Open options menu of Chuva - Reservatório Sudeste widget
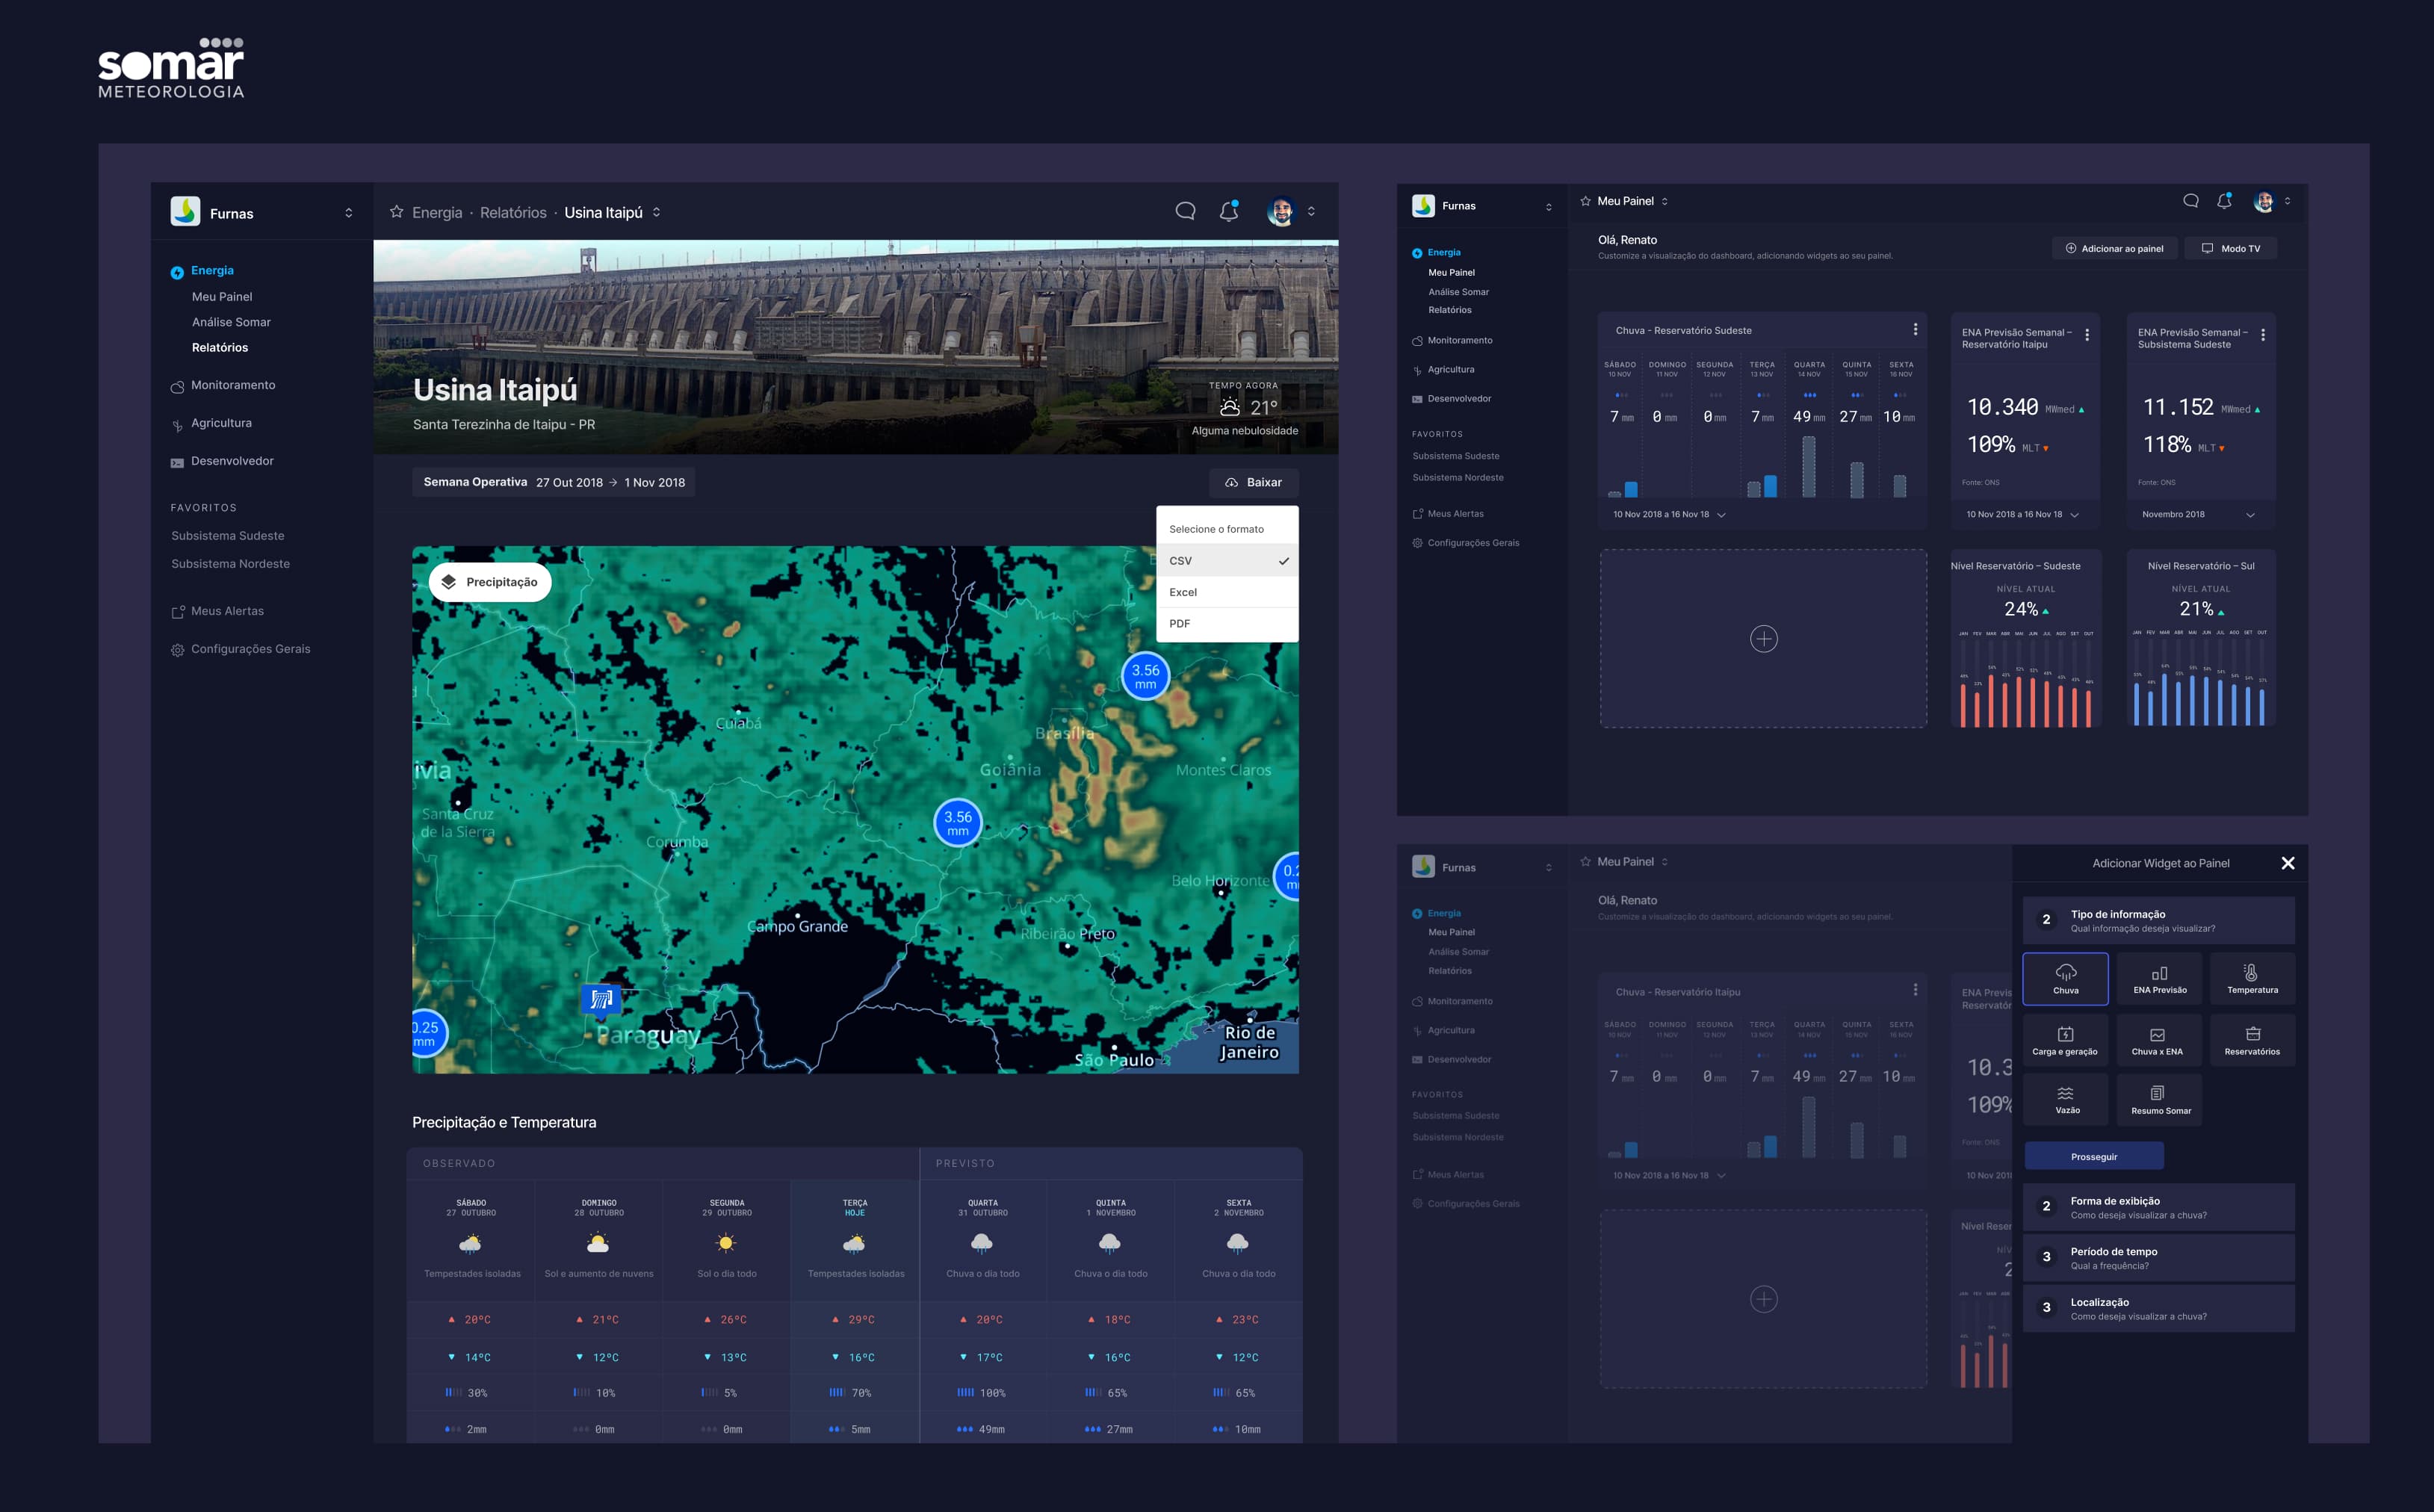This screenshot has width=2434, height=1512. pyautogui.click(x=1915, y=329)
